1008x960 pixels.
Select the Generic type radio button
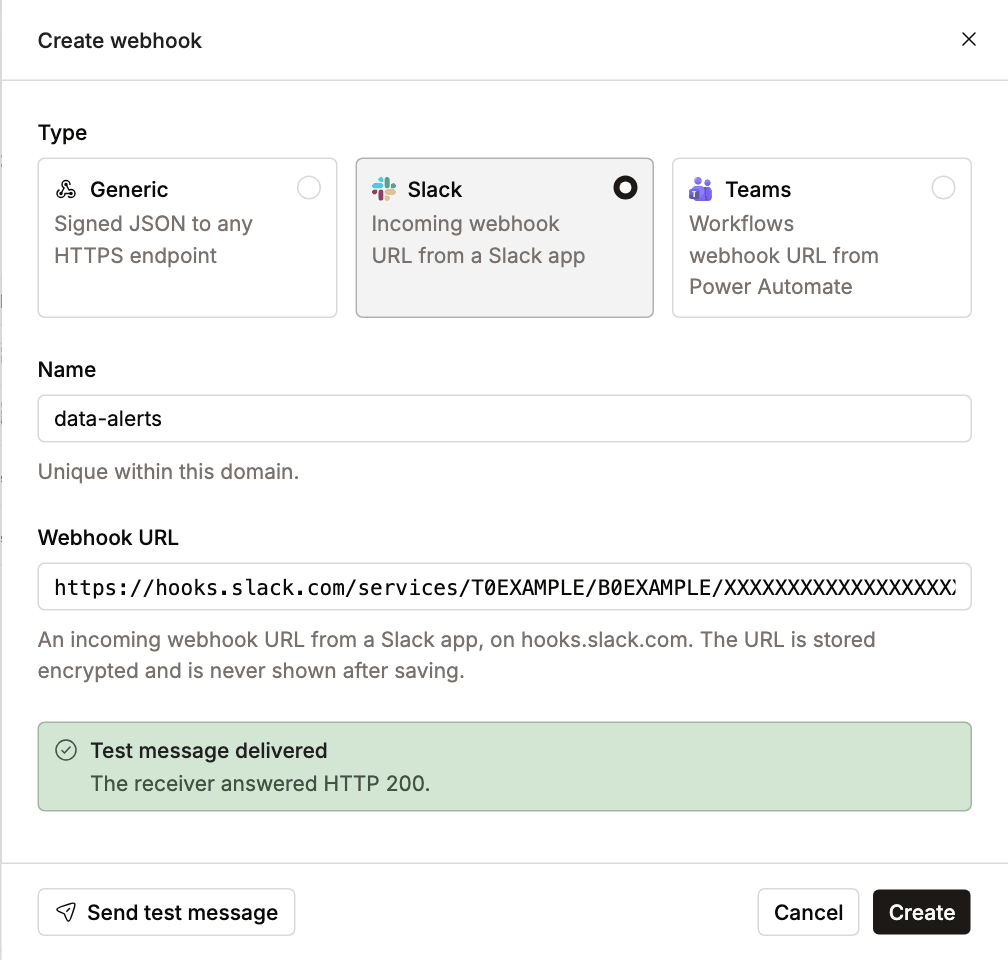tap(309, 188)
